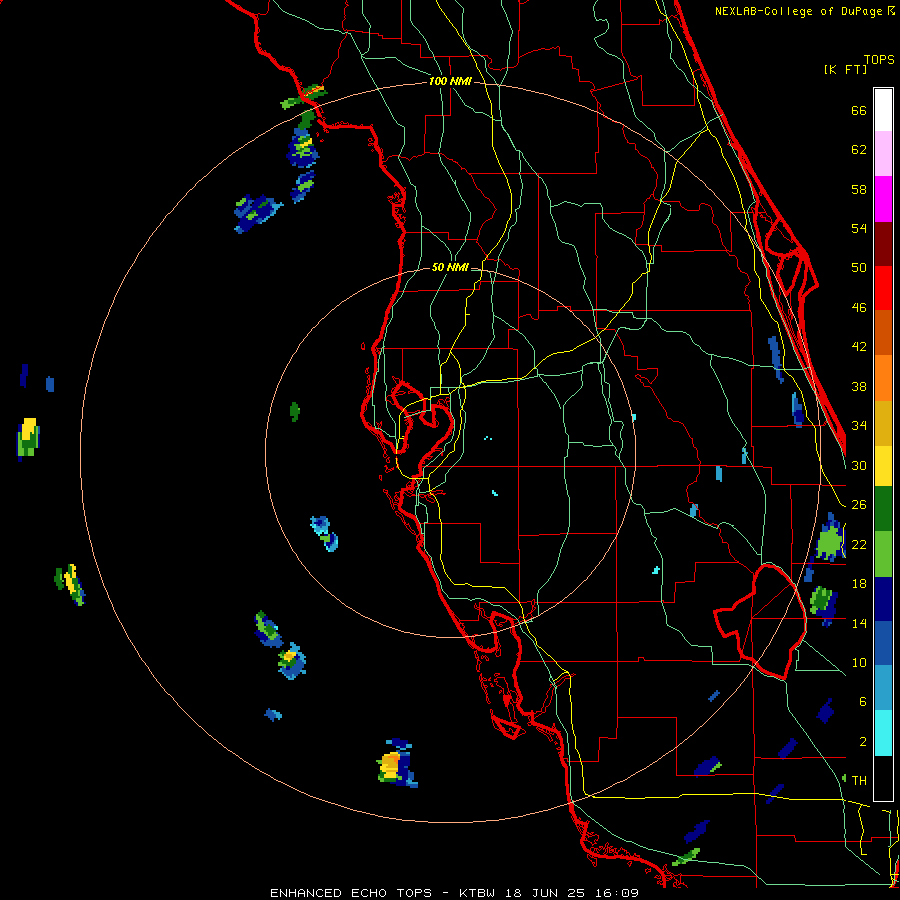Click the 26 legend value

(859, 505)
